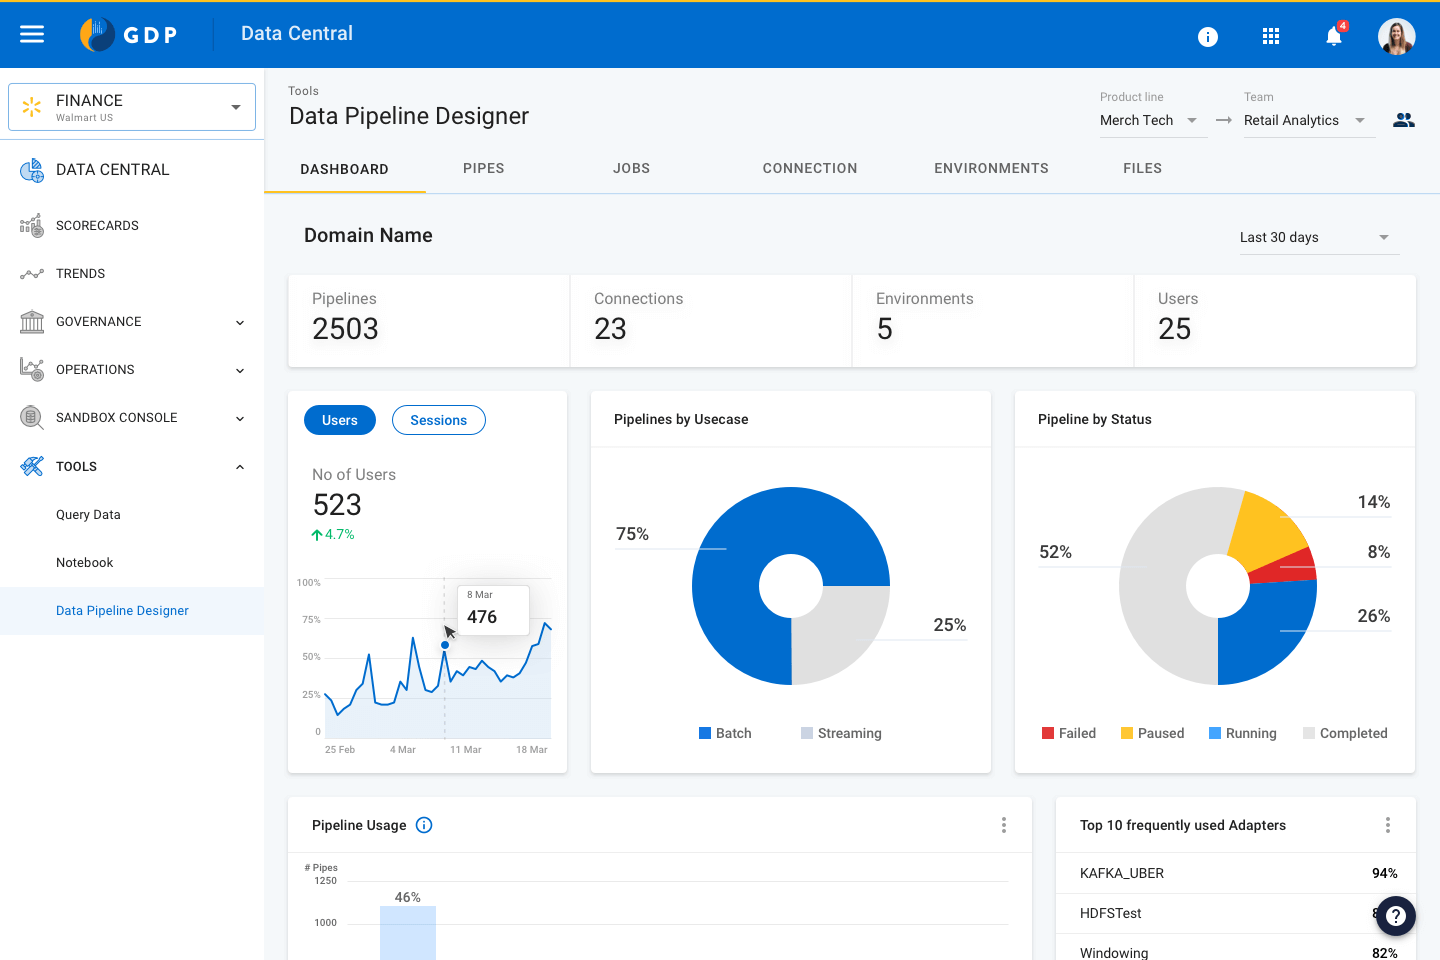
Task: Open the Last 30 days dropdown
Action: [1318, 237]
